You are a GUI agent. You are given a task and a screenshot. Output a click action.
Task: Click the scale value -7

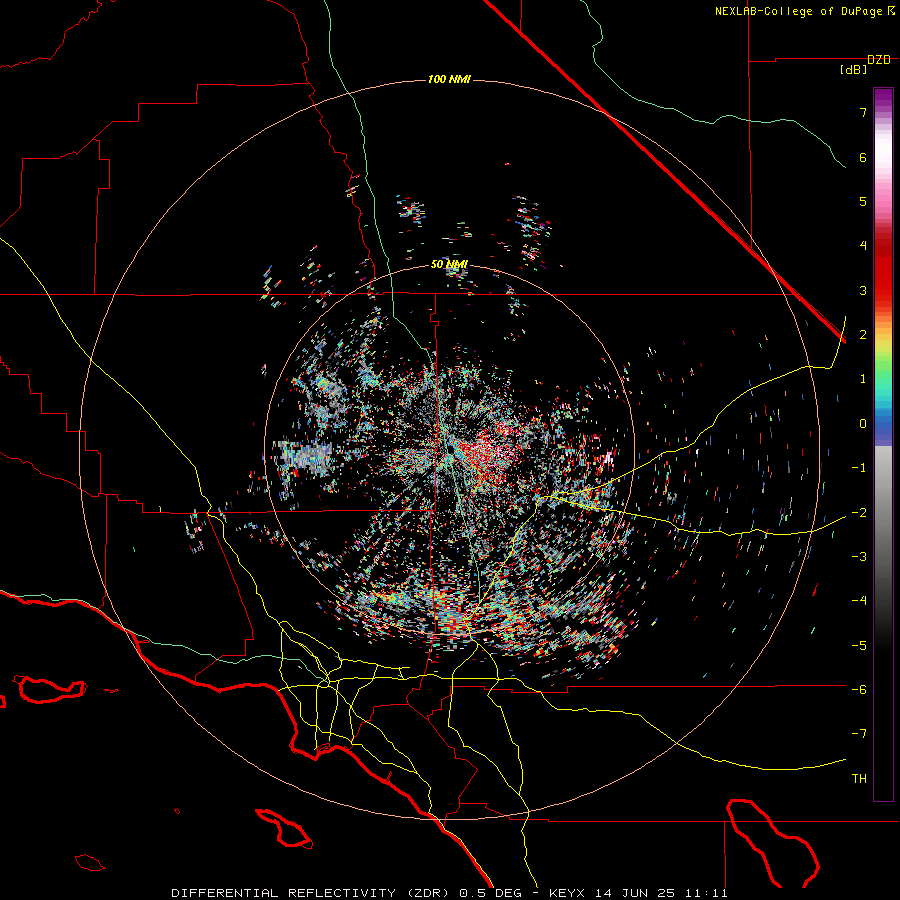(x=859, y=734)
